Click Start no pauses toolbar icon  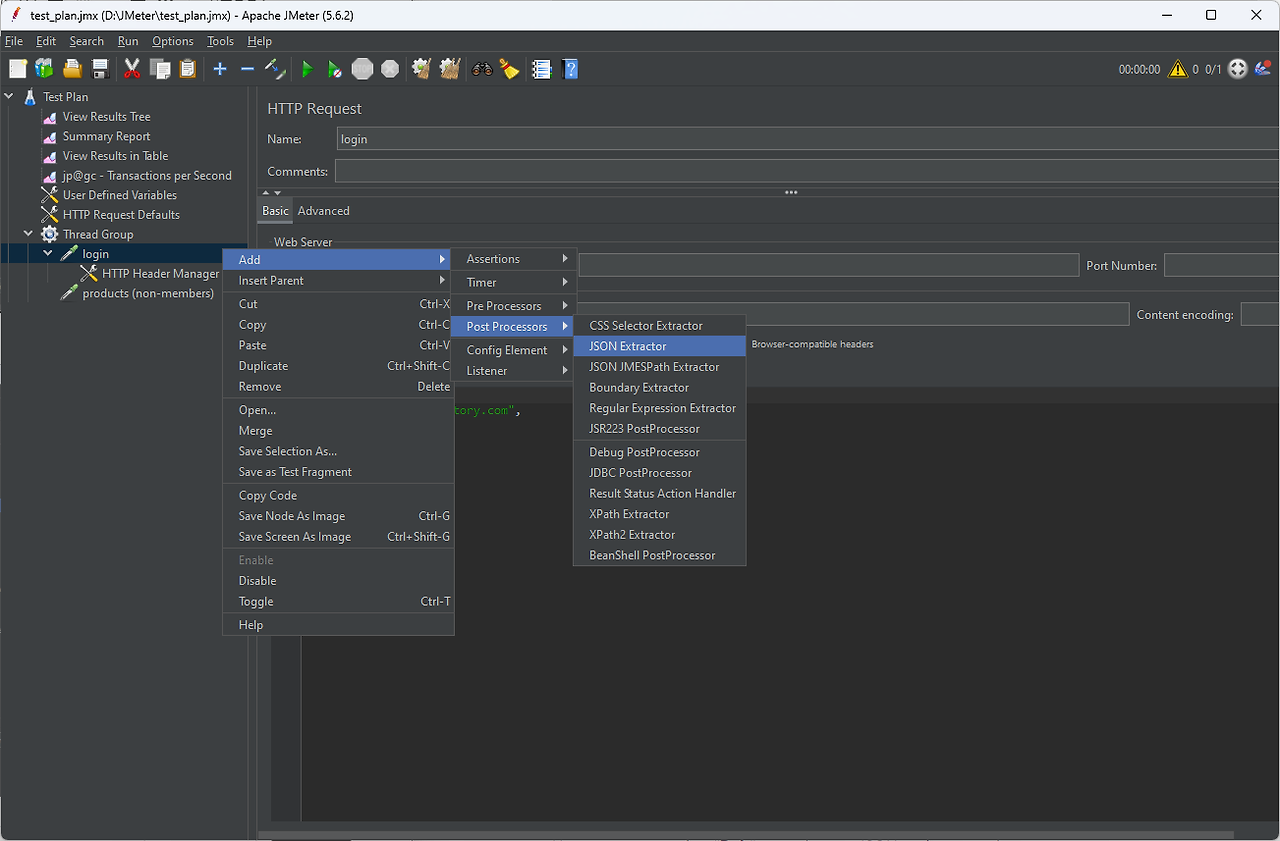point(335,69)
